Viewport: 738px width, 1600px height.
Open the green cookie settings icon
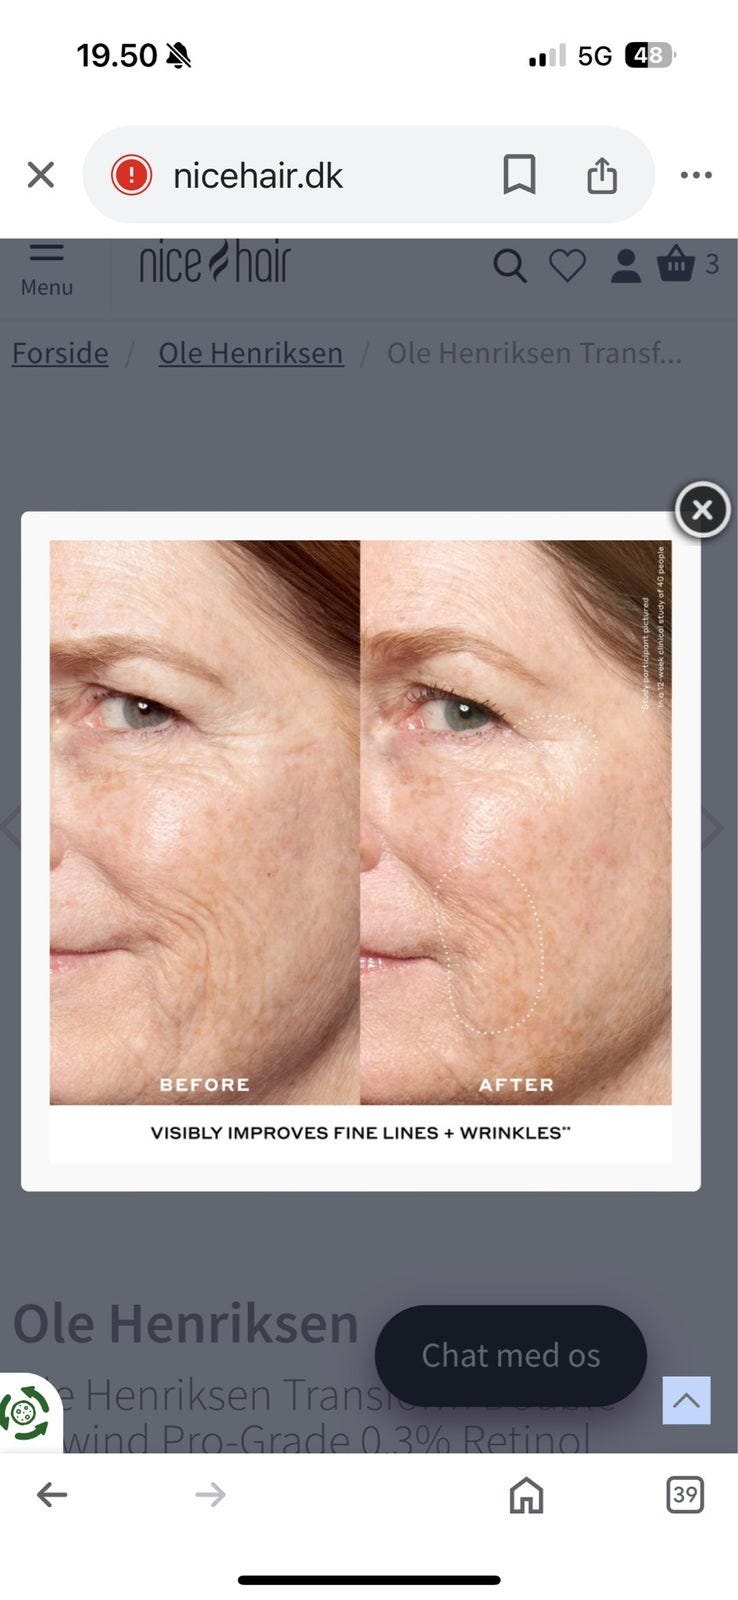click(25, 1413)
